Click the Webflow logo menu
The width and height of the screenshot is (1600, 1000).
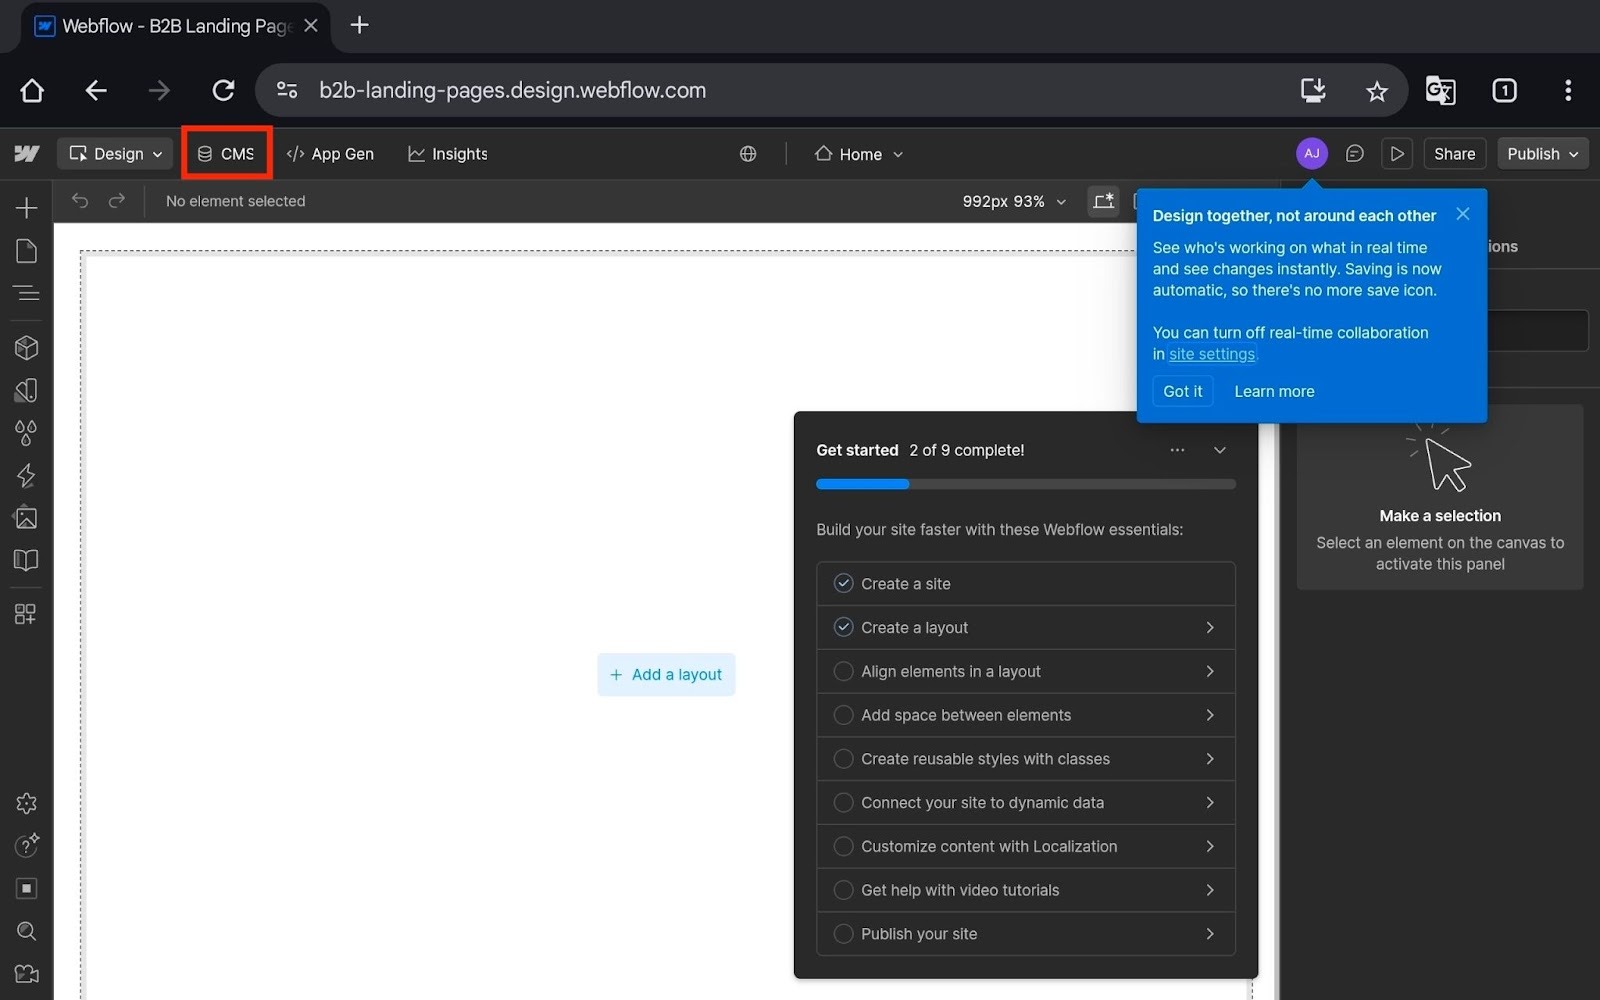pyautogui.click(x=27, y=154)
